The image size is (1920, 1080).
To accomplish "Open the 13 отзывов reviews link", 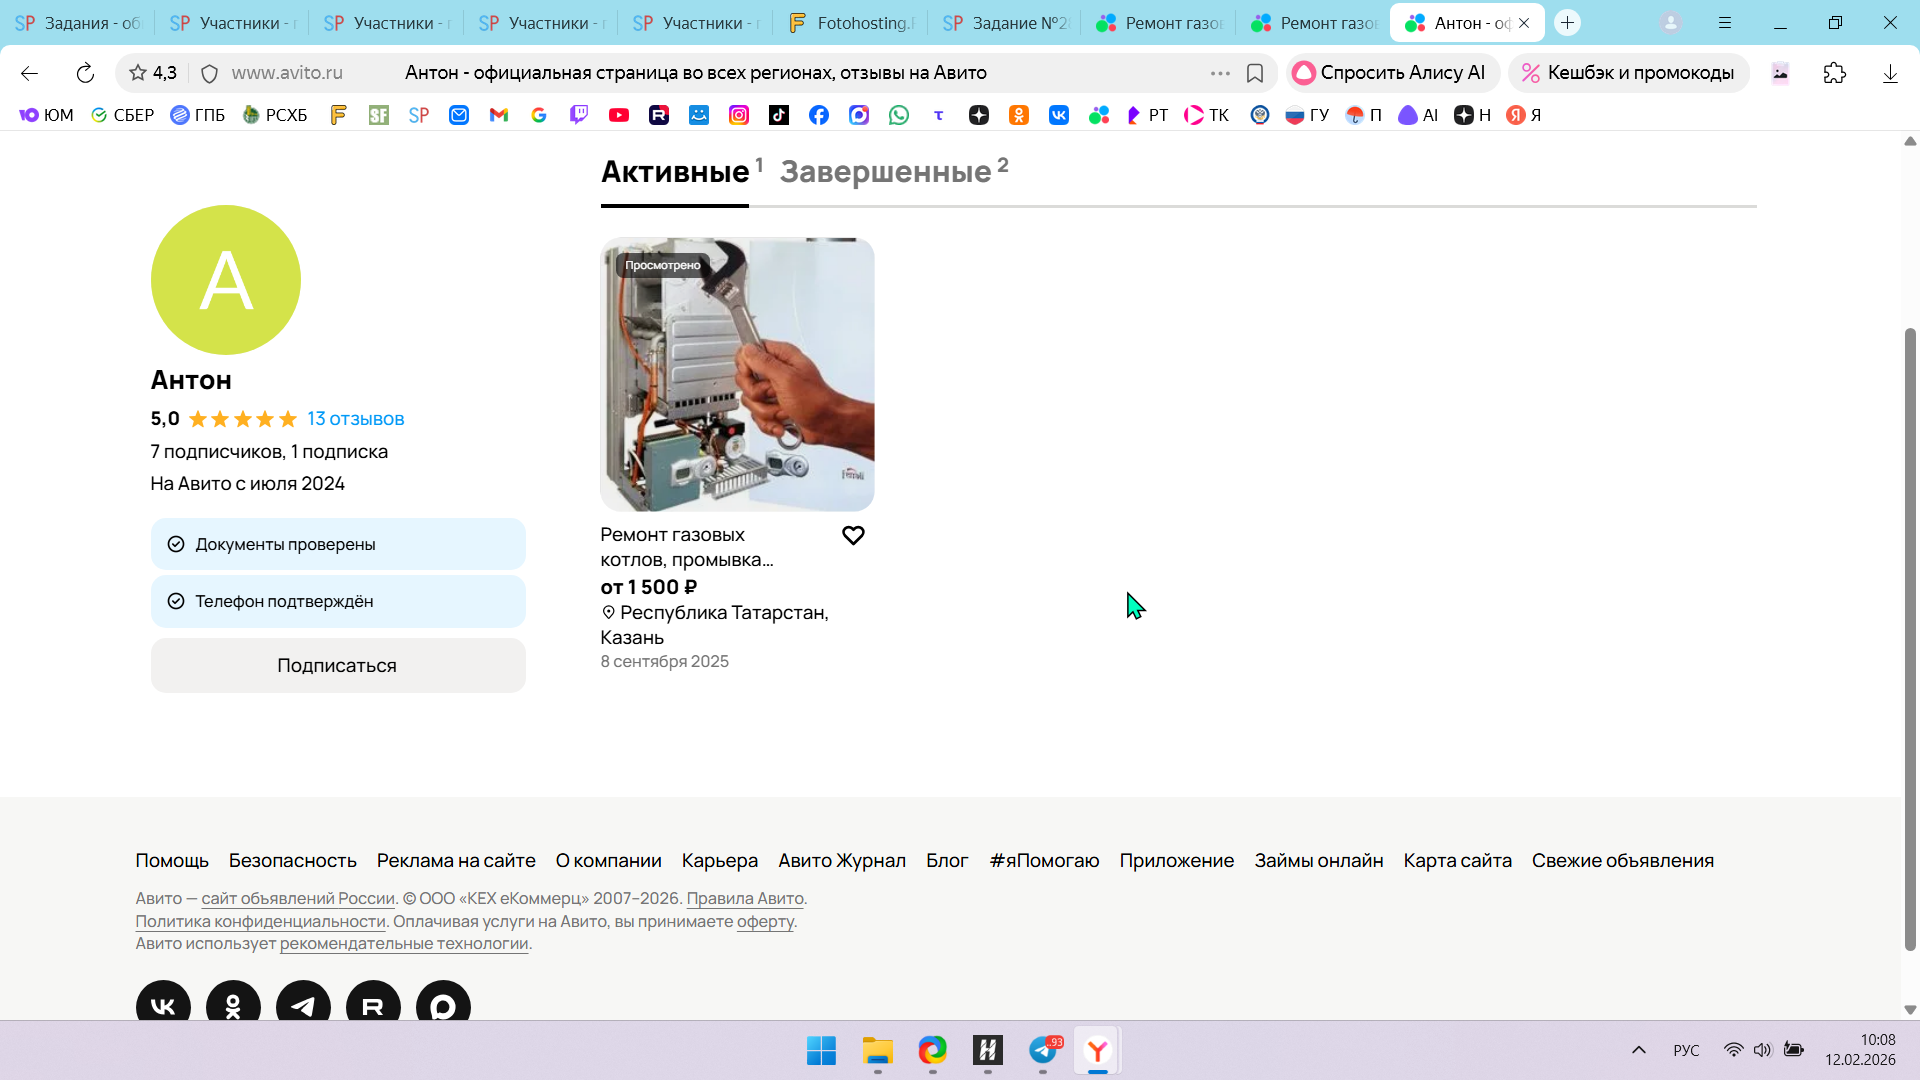I will click(x=356, y=419).
